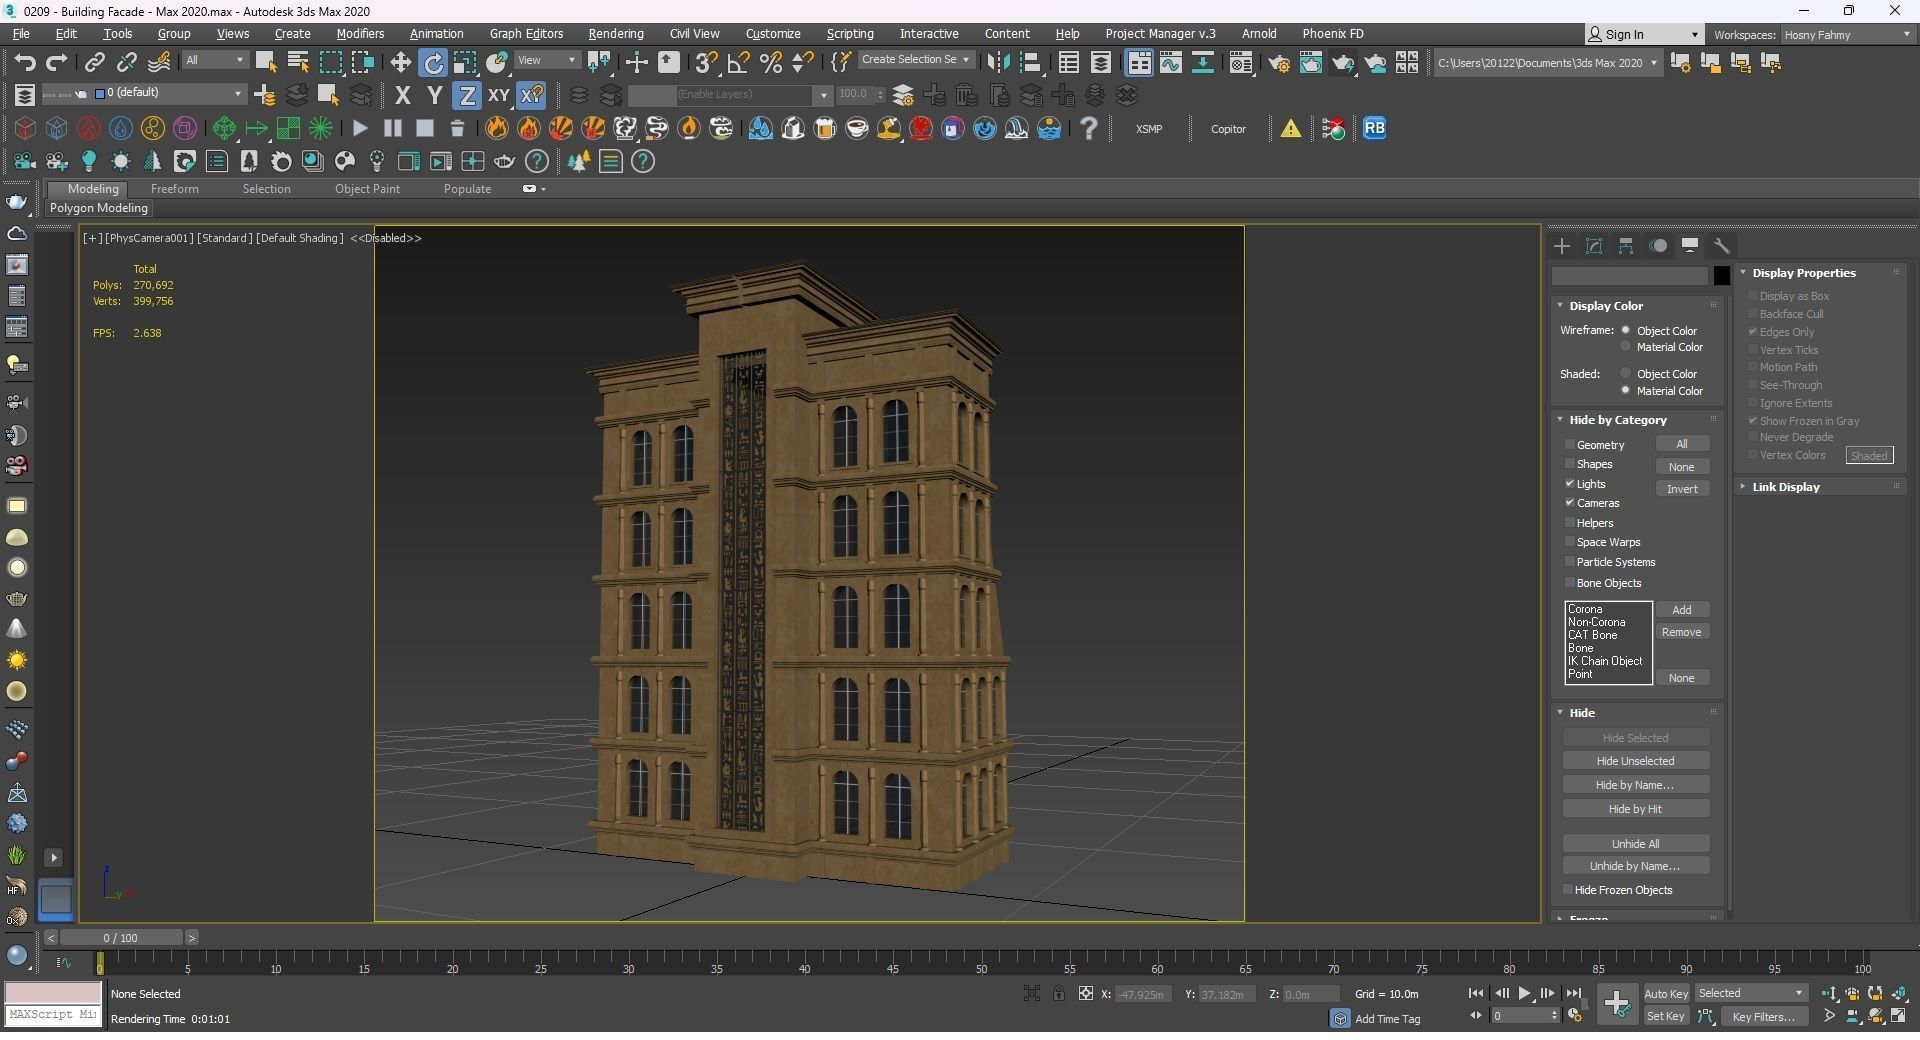Check the Geometry category checkbox
The width and height of the screenshot is (1920, 1040).
point(1570,444)
